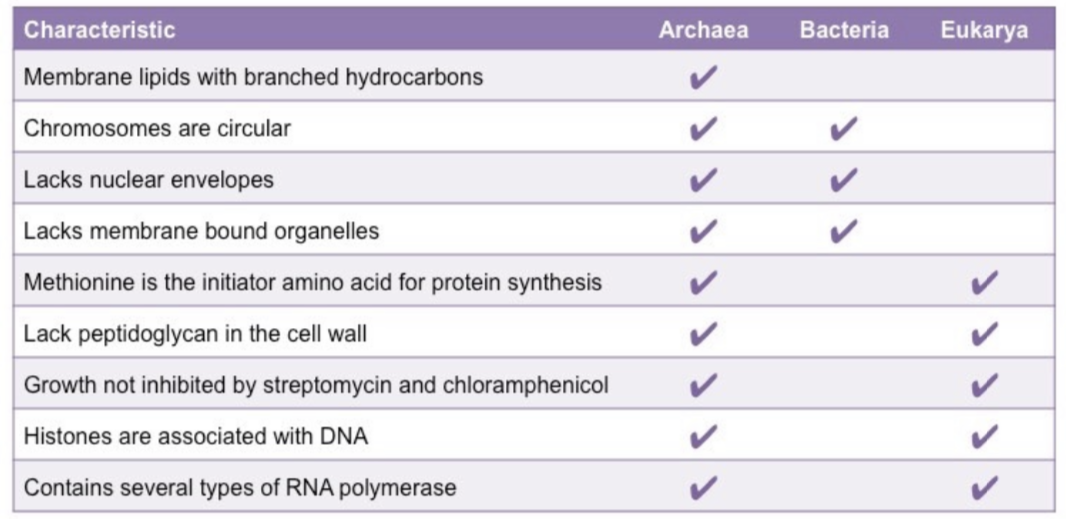Click the Characteristic column header
The image size is (1066, 519).
(99, 30)
